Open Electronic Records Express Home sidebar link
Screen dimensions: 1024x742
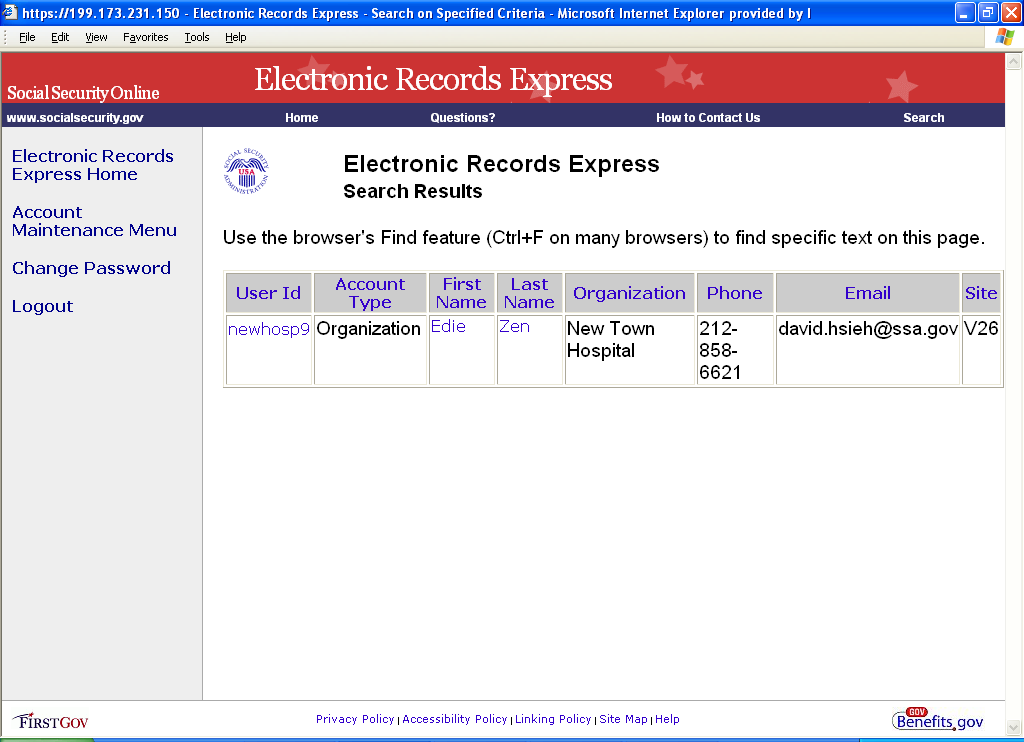pos(93,165)
